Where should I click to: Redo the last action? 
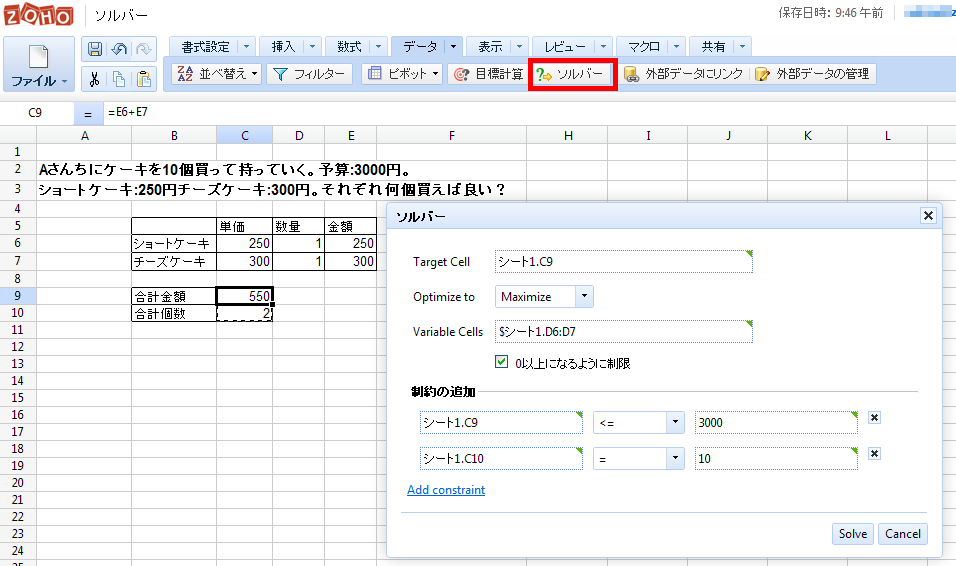tap(144, 49)
